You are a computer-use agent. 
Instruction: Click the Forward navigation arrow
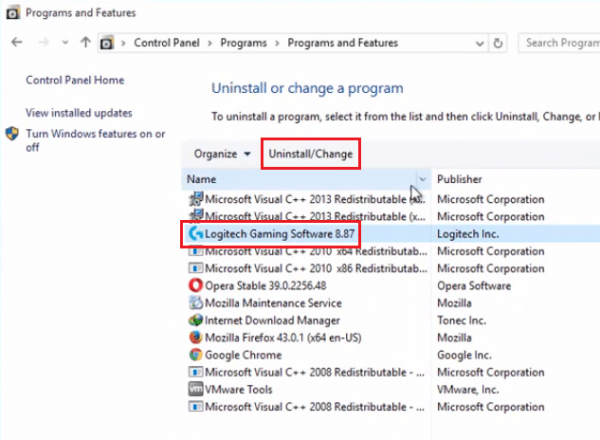coord(44,42)
